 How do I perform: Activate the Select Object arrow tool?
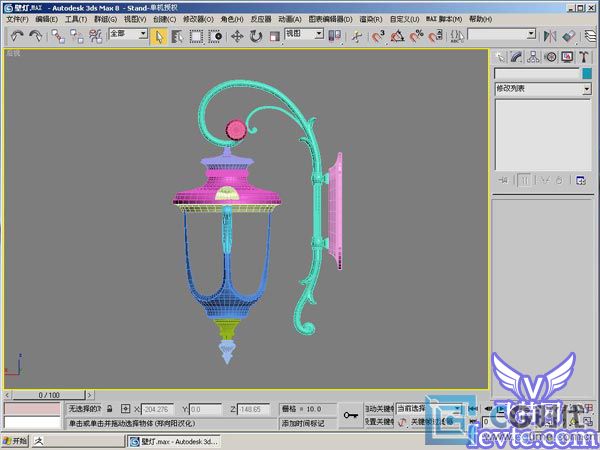pos(159,37)
